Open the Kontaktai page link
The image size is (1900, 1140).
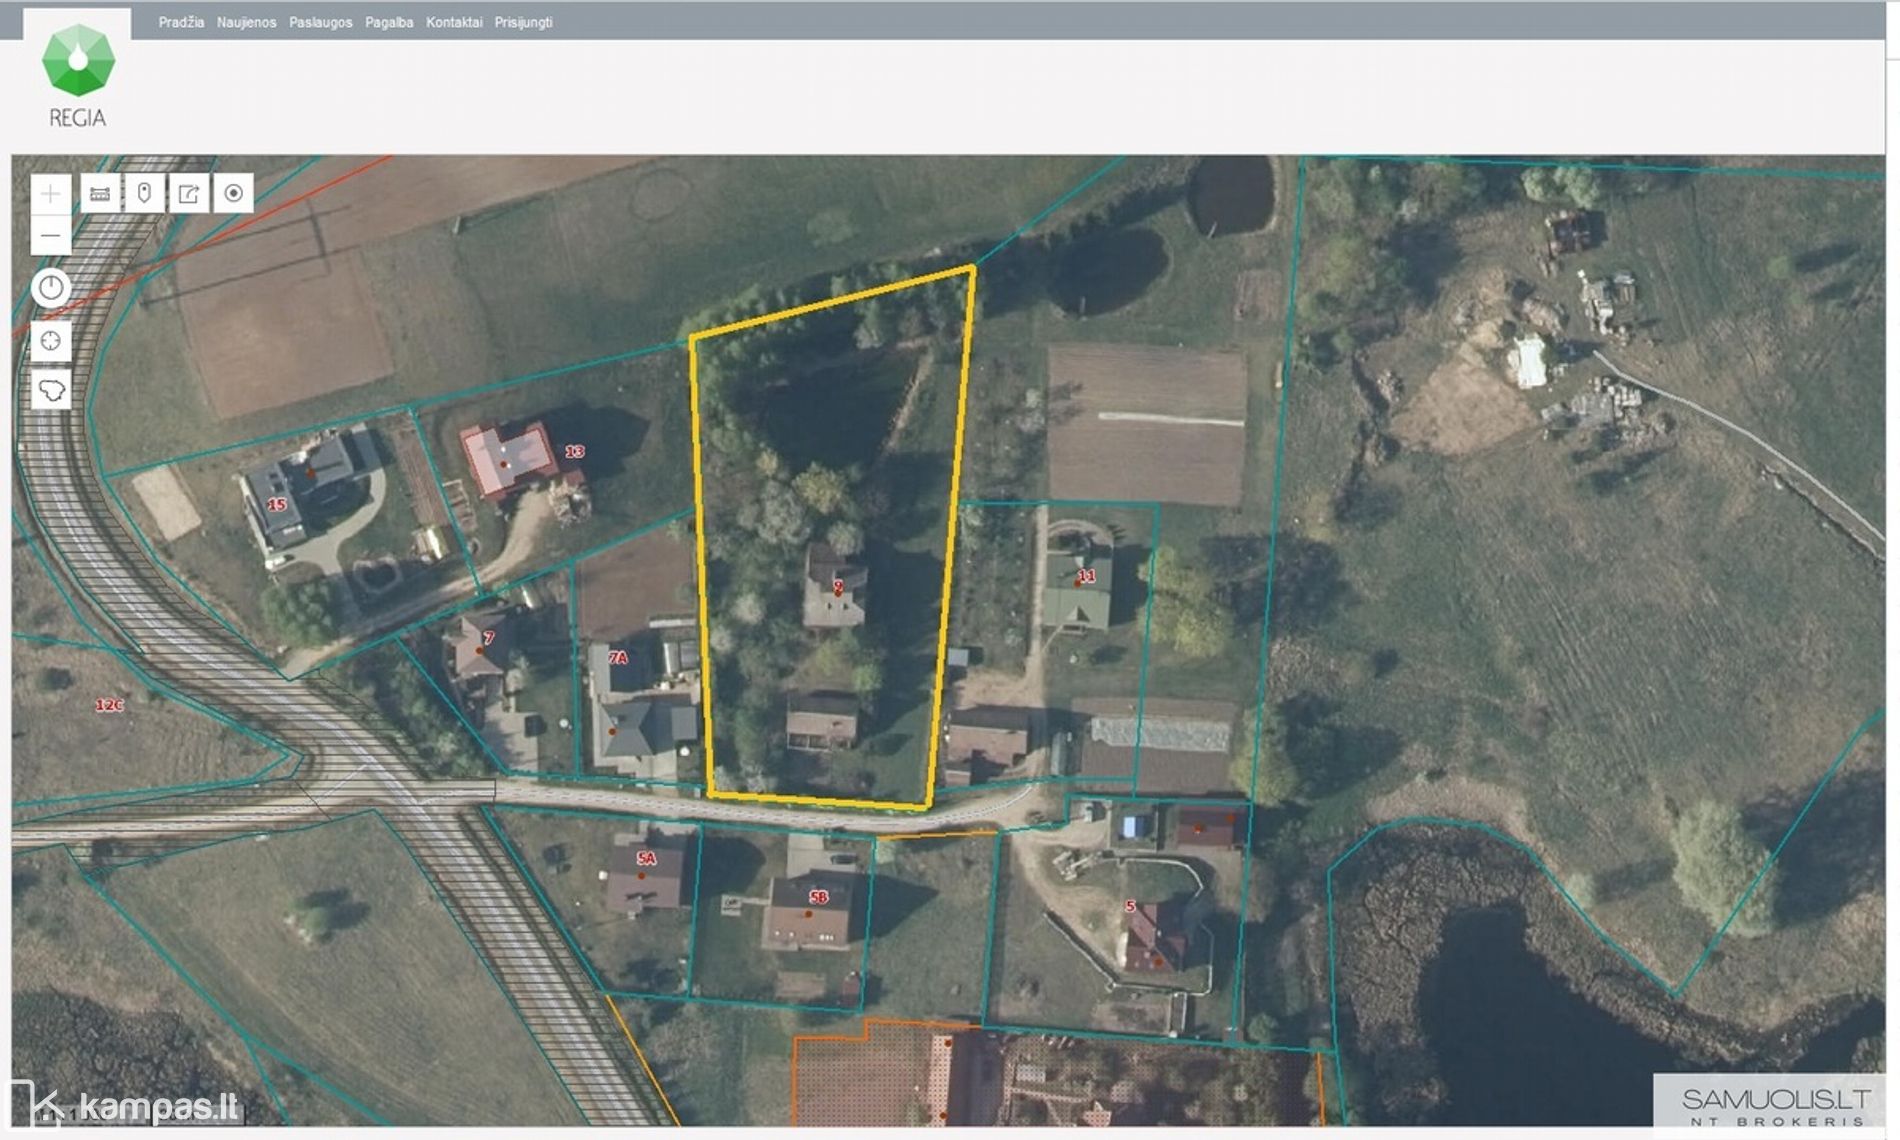pyautogui.click(x=454, y=22)
